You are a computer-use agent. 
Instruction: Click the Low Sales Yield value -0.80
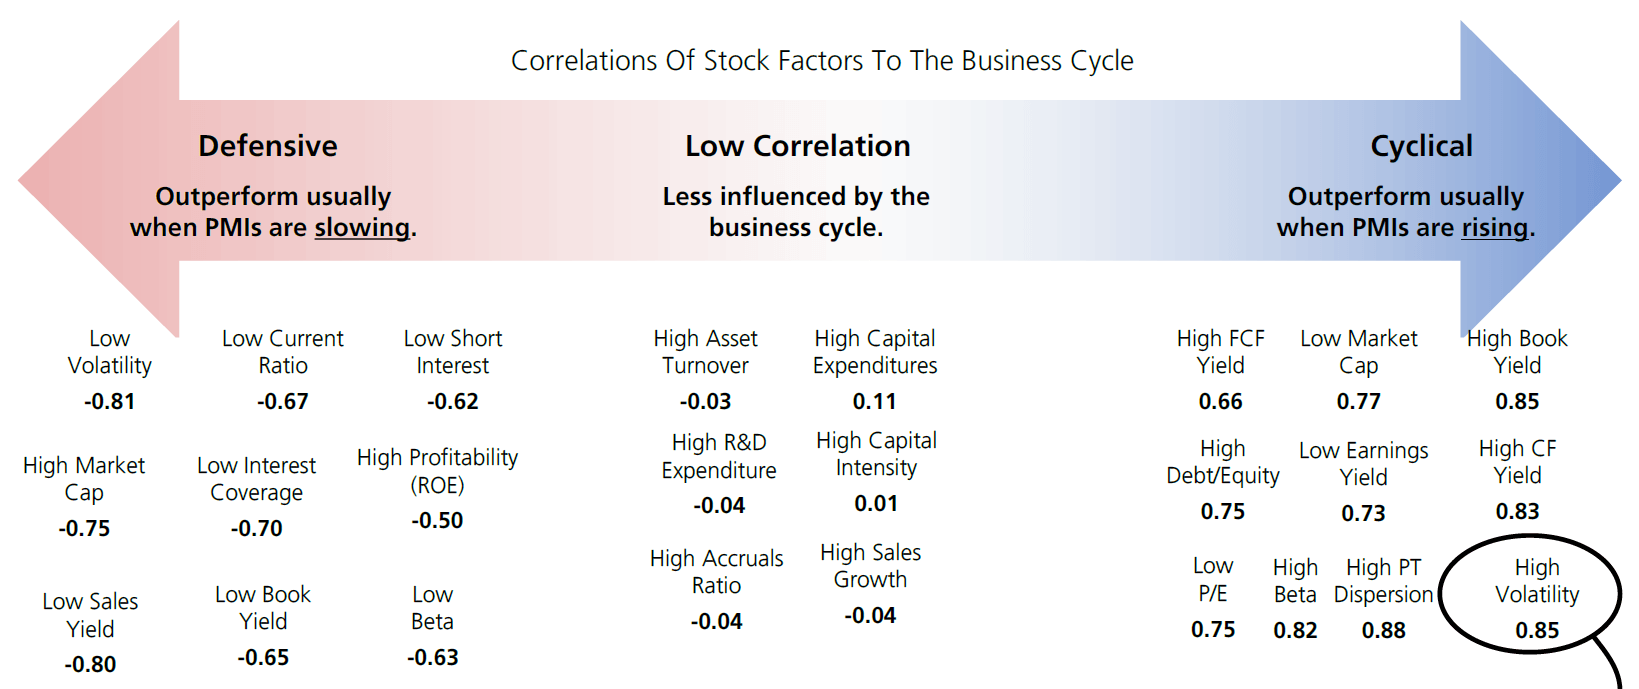click(x=90, y=664)
